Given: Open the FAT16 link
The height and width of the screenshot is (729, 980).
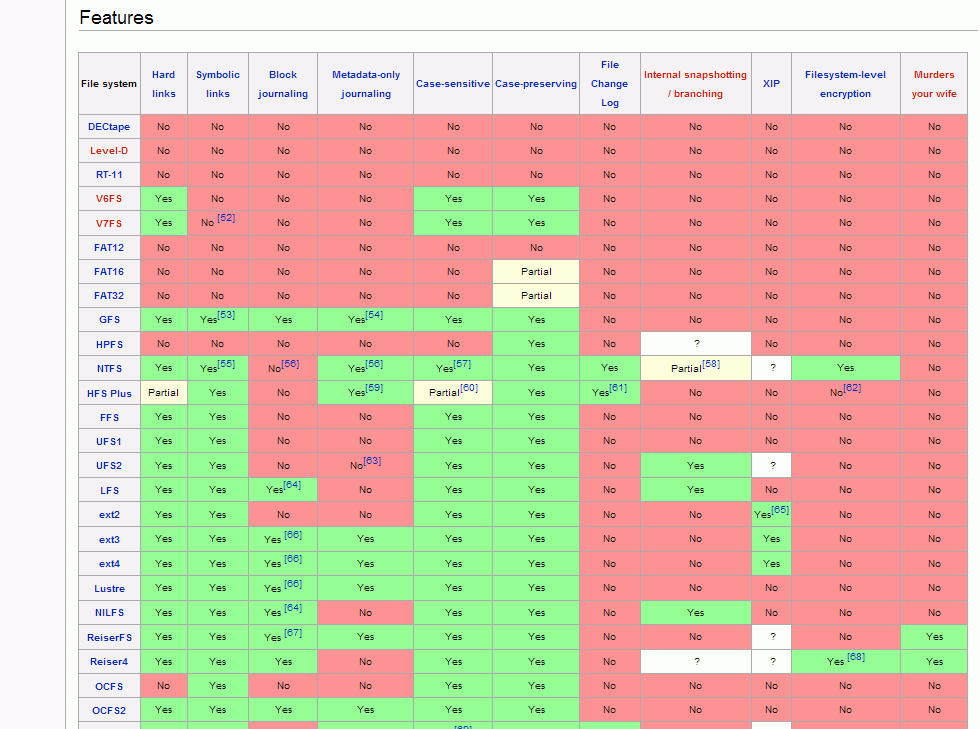Looking at the screenshot, I should point(109,272).
